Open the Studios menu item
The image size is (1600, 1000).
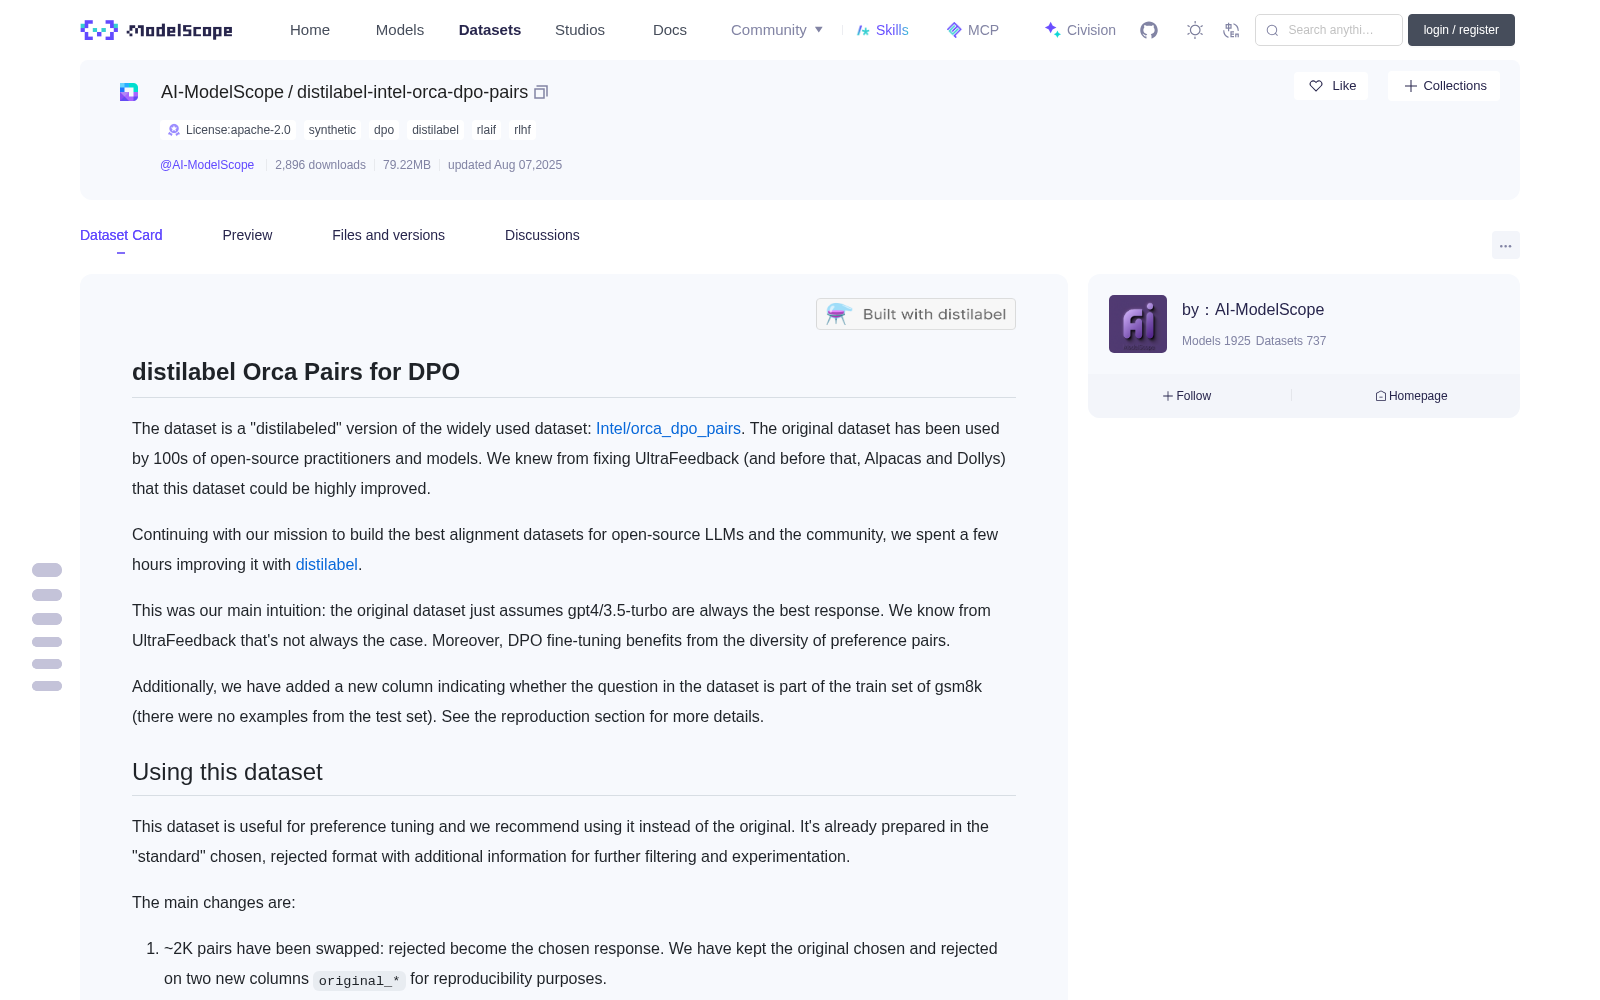(580, 30)
